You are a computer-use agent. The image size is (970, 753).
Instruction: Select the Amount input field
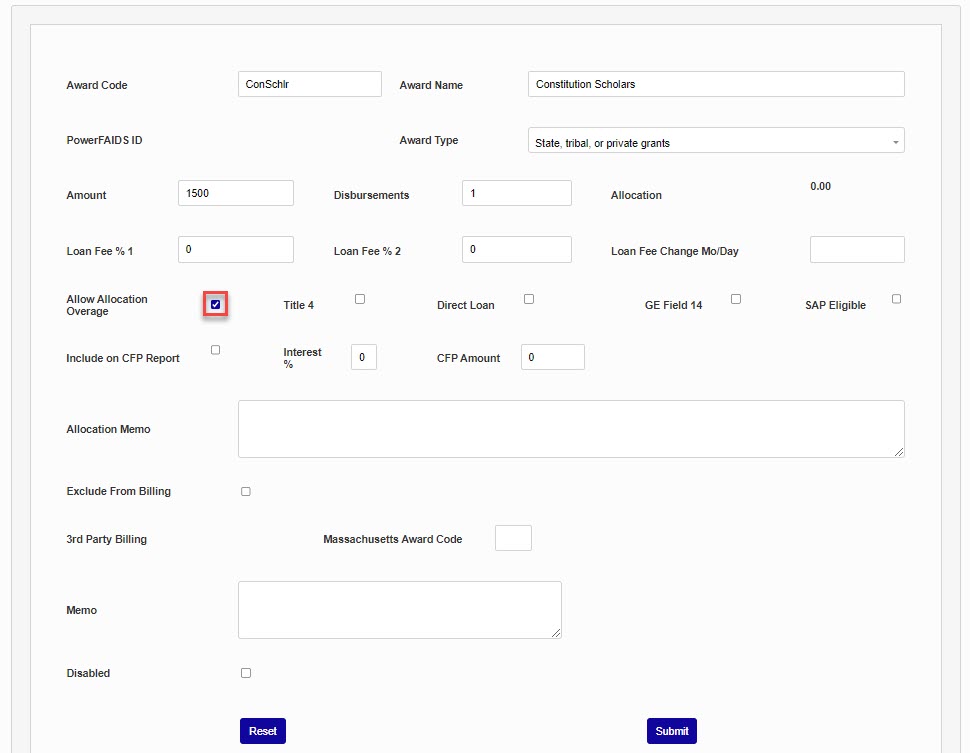coord(236,193)
